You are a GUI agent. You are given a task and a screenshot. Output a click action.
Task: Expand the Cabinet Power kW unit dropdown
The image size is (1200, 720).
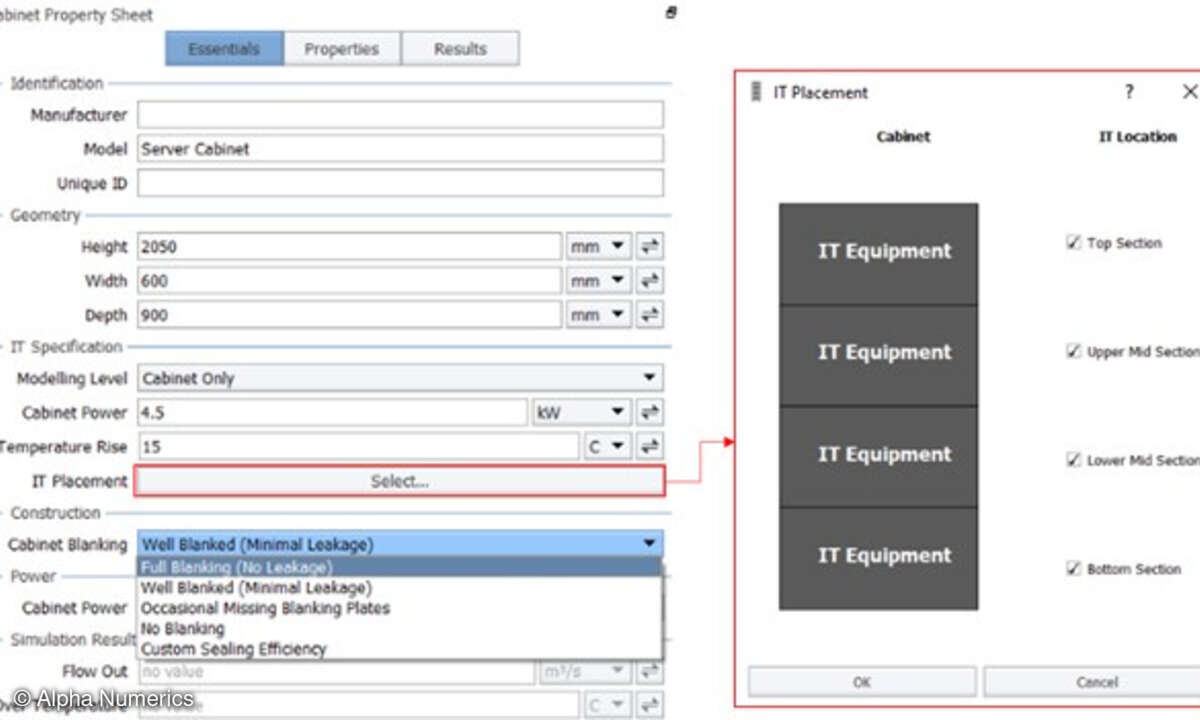[582, 412]
